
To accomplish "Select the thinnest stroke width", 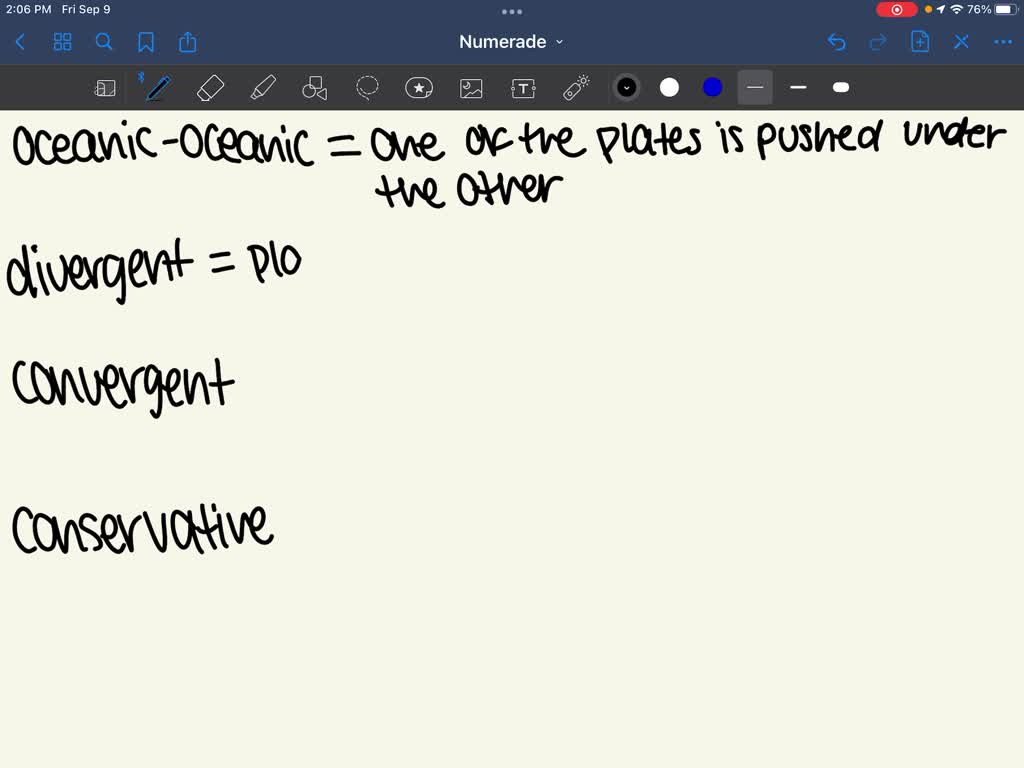I will click(x=755, y=88).
